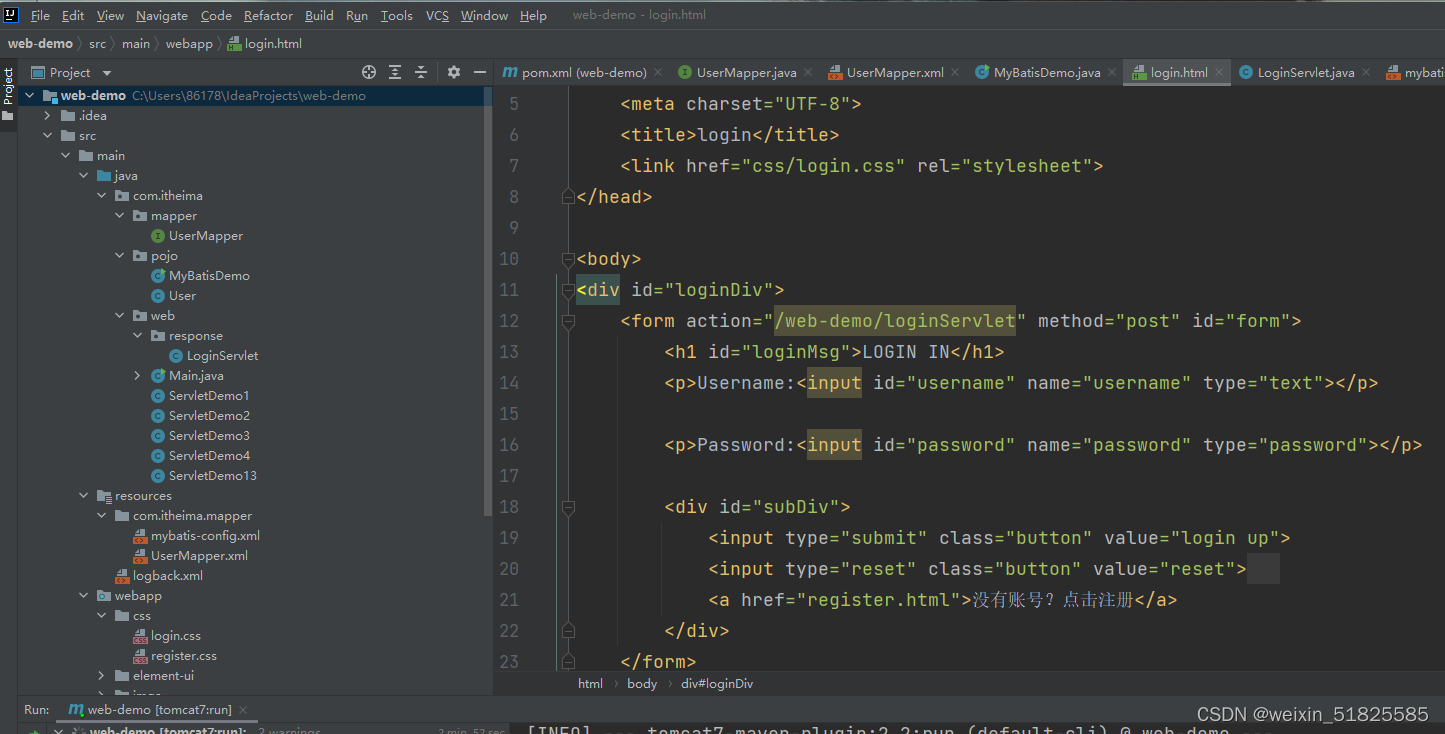Click the Expand All icon in Project panel

(395, 72)
